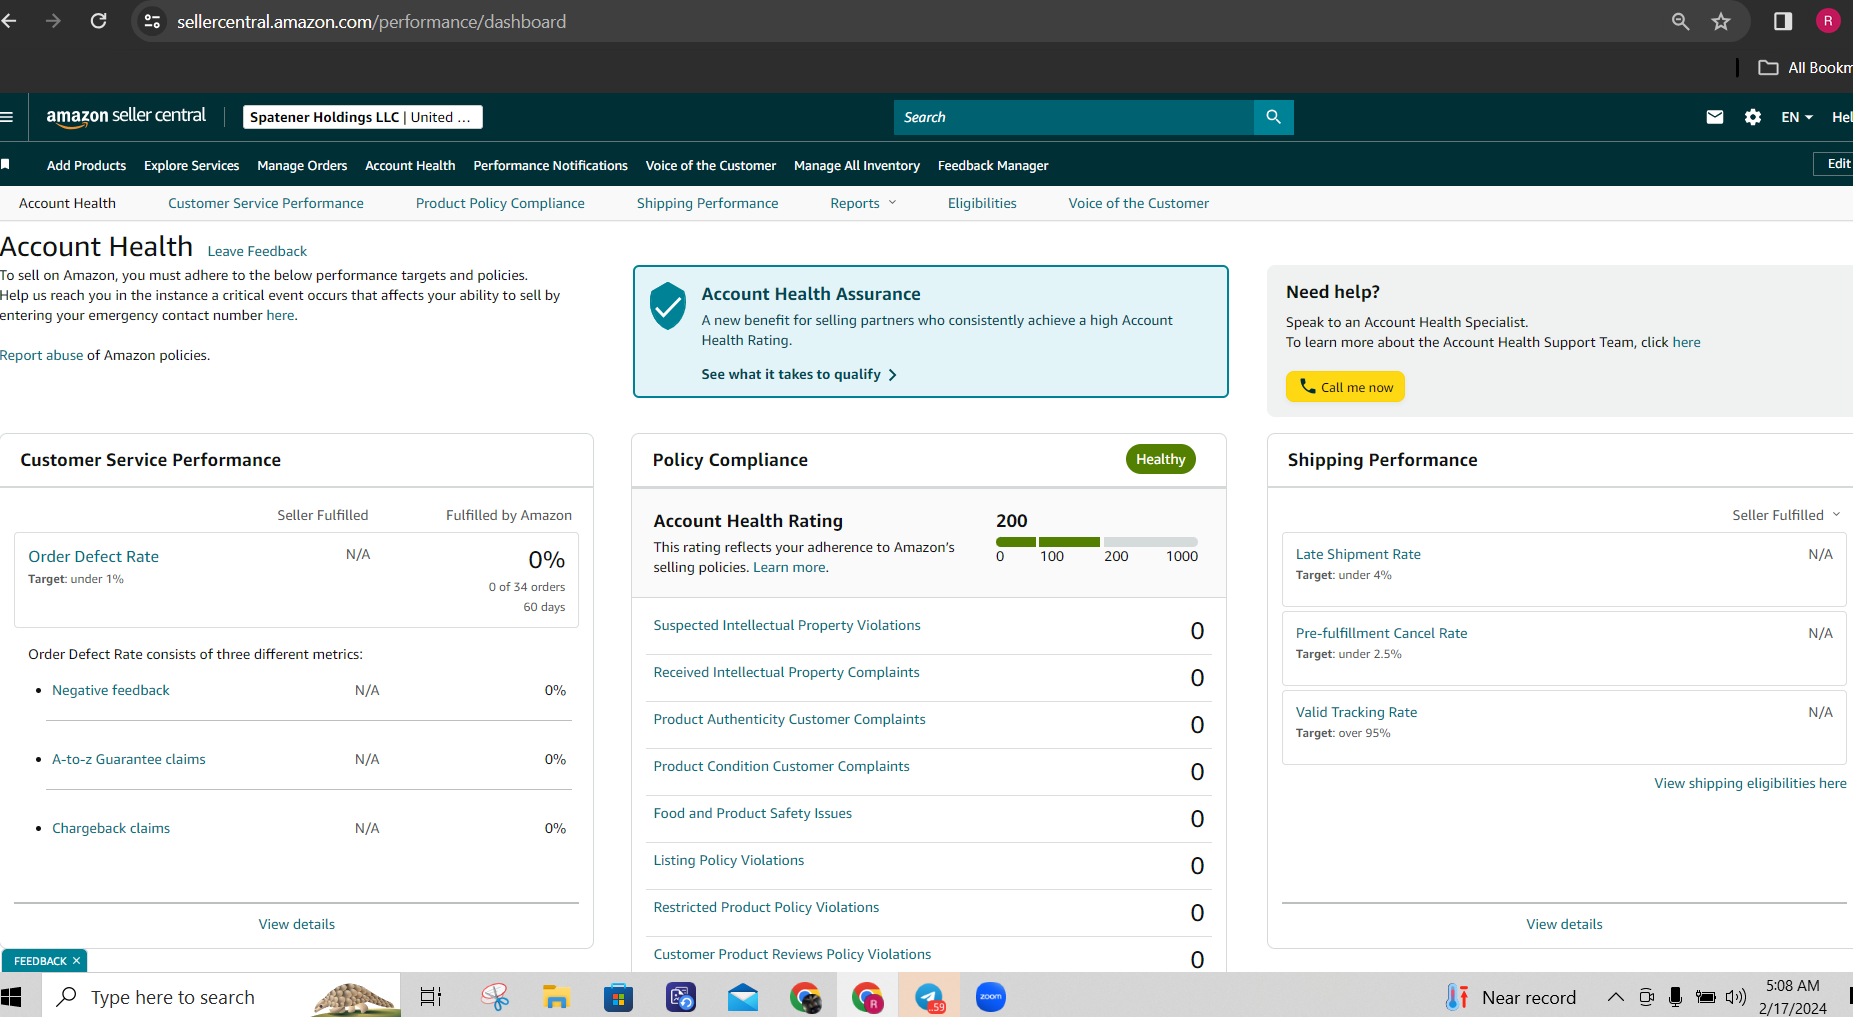
Task: Click the browser address bar URL
Action: point(371,21)
